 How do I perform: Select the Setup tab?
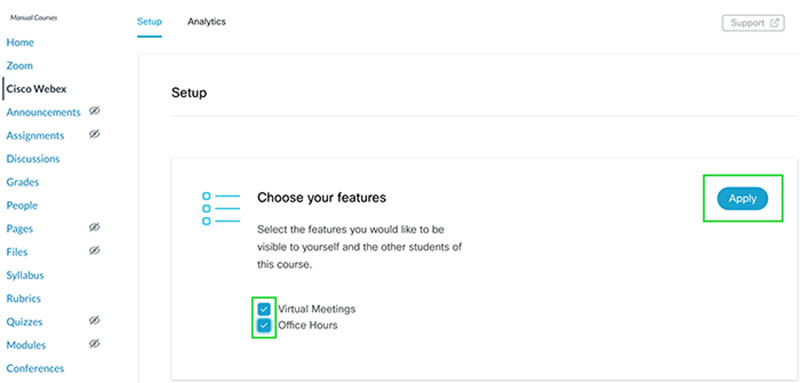click(149, 22)
